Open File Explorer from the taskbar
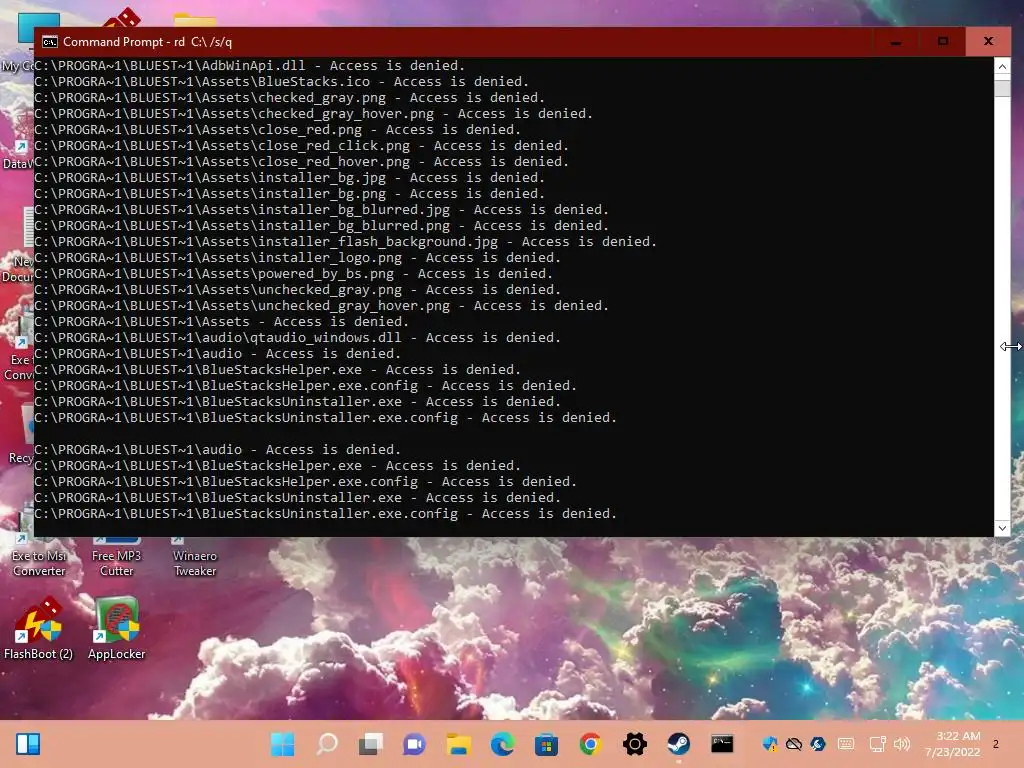Screen dimensions: 1024x768 tap(458, 744)
